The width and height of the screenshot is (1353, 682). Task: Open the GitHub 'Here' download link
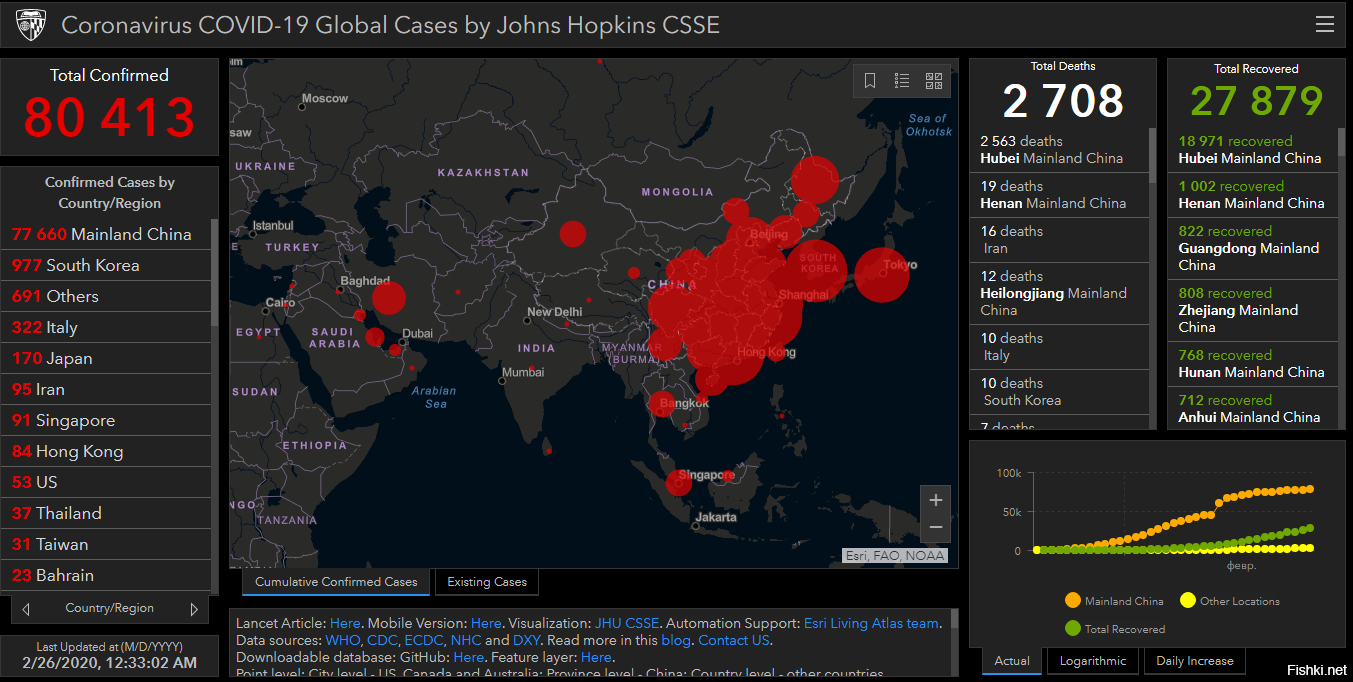point(468,657)
